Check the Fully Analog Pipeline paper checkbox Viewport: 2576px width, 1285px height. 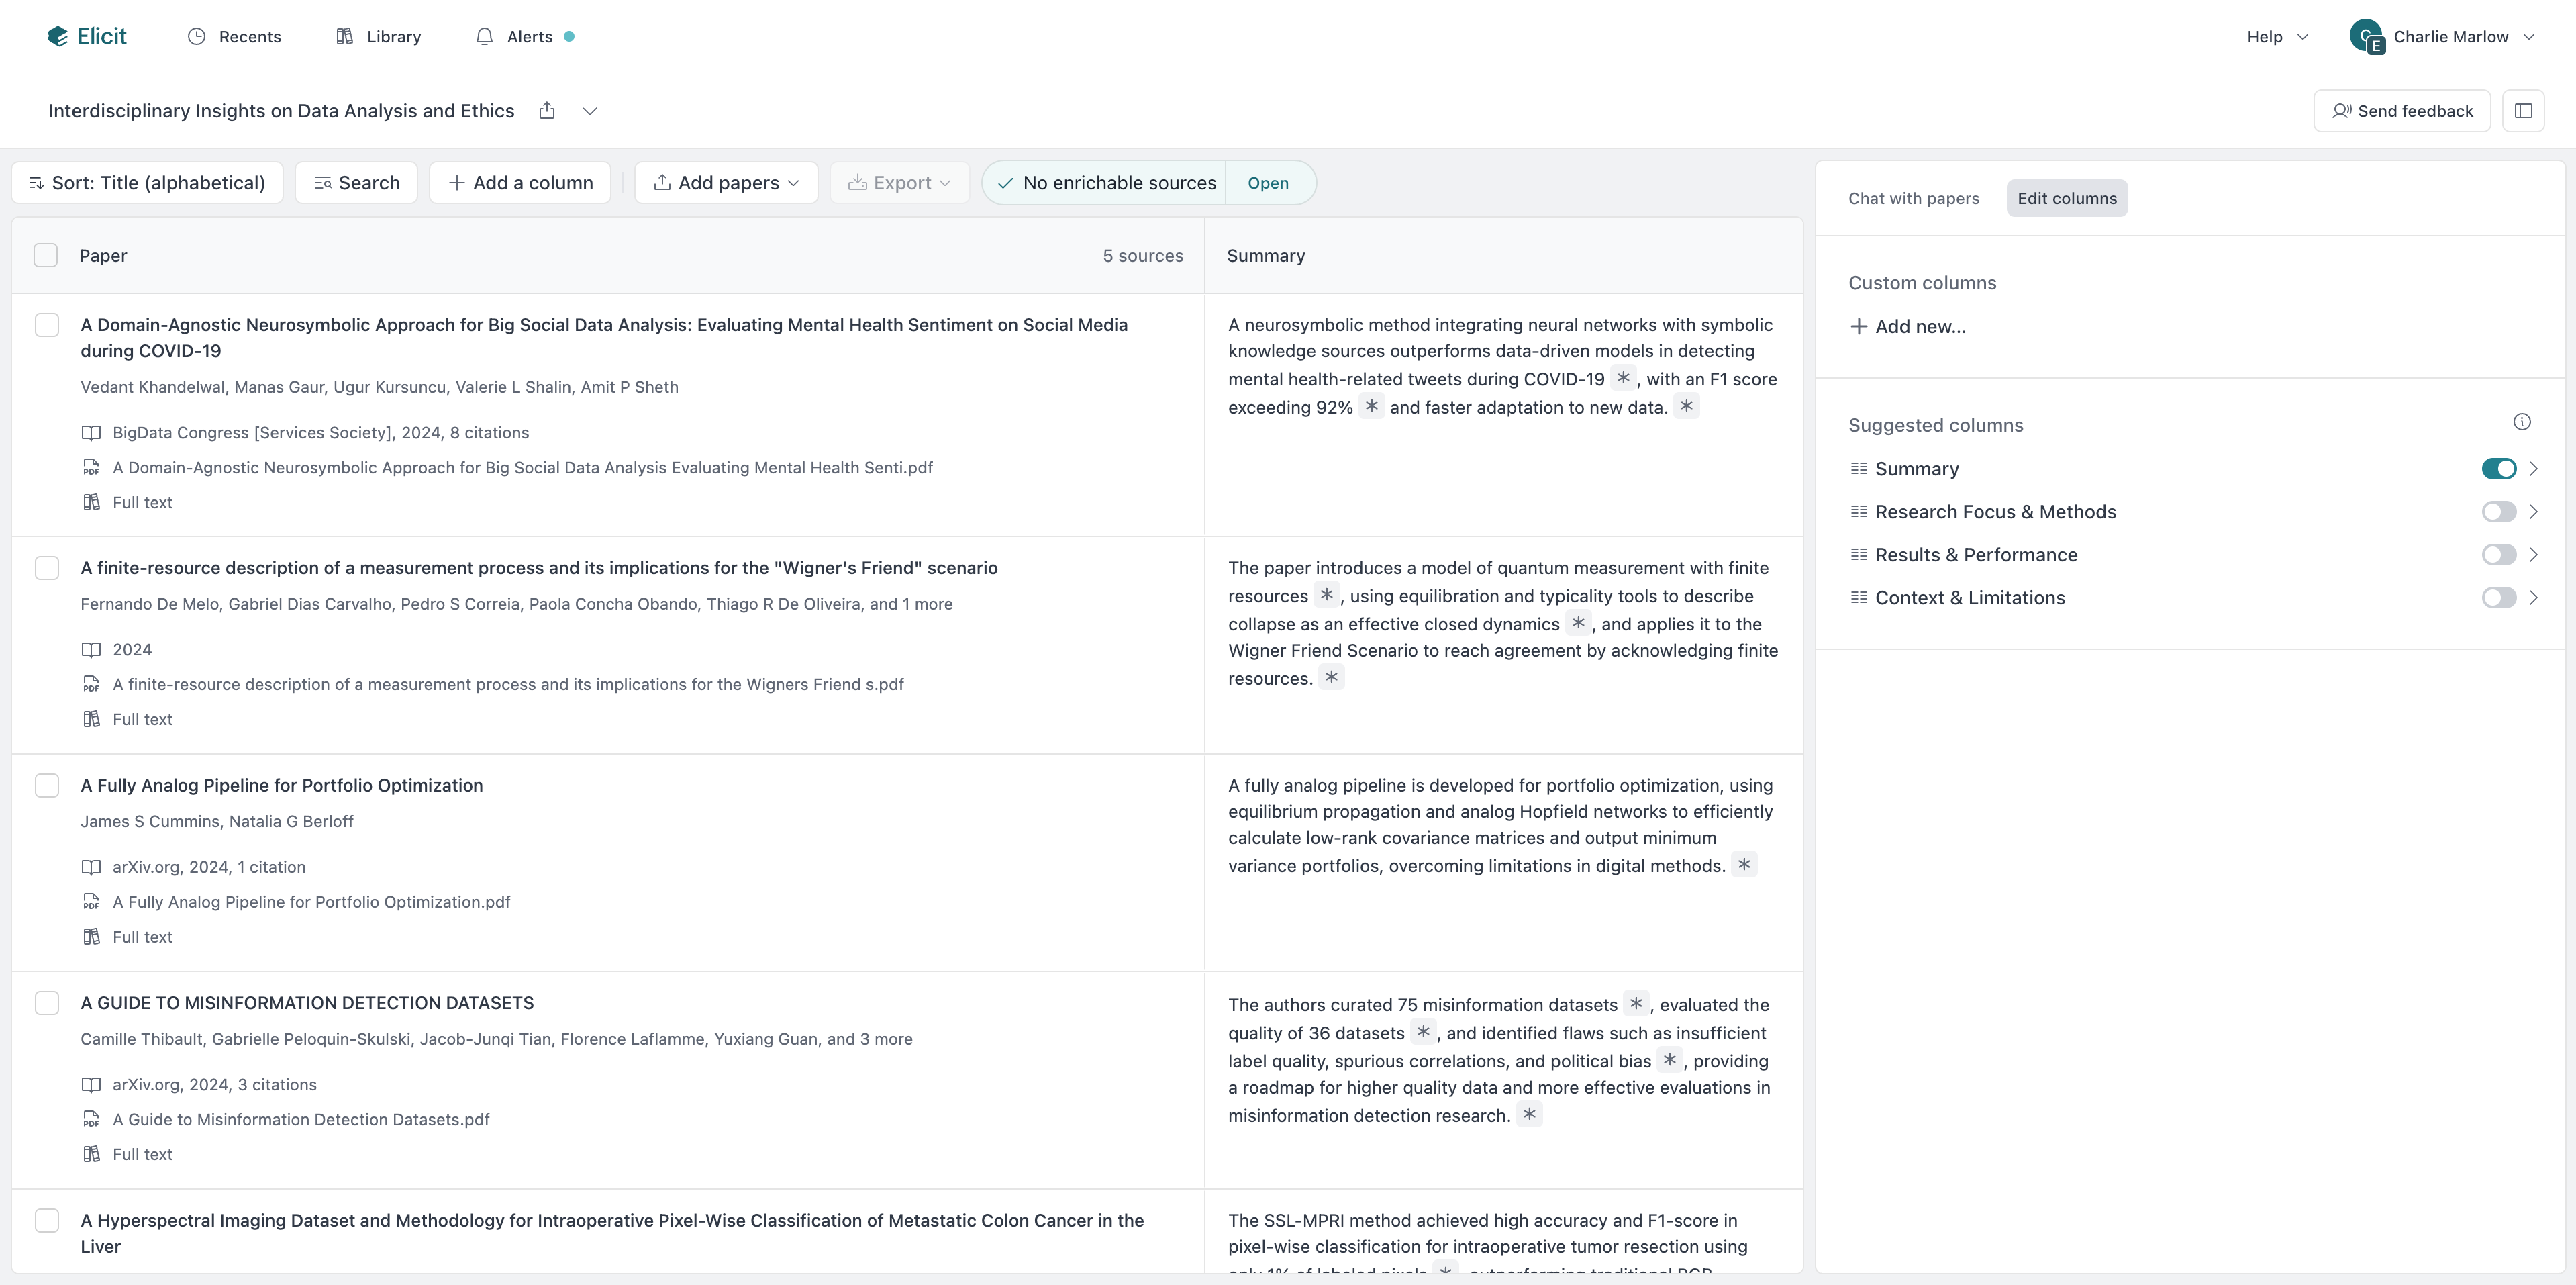tap(47, 785)
